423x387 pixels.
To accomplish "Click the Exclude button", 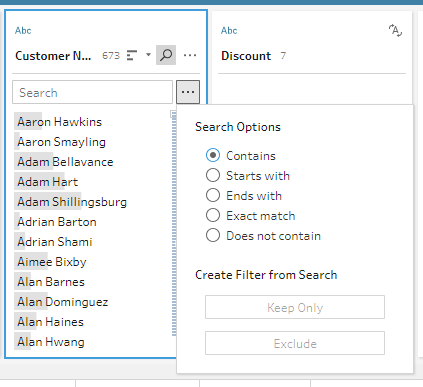I will (295, 343).
